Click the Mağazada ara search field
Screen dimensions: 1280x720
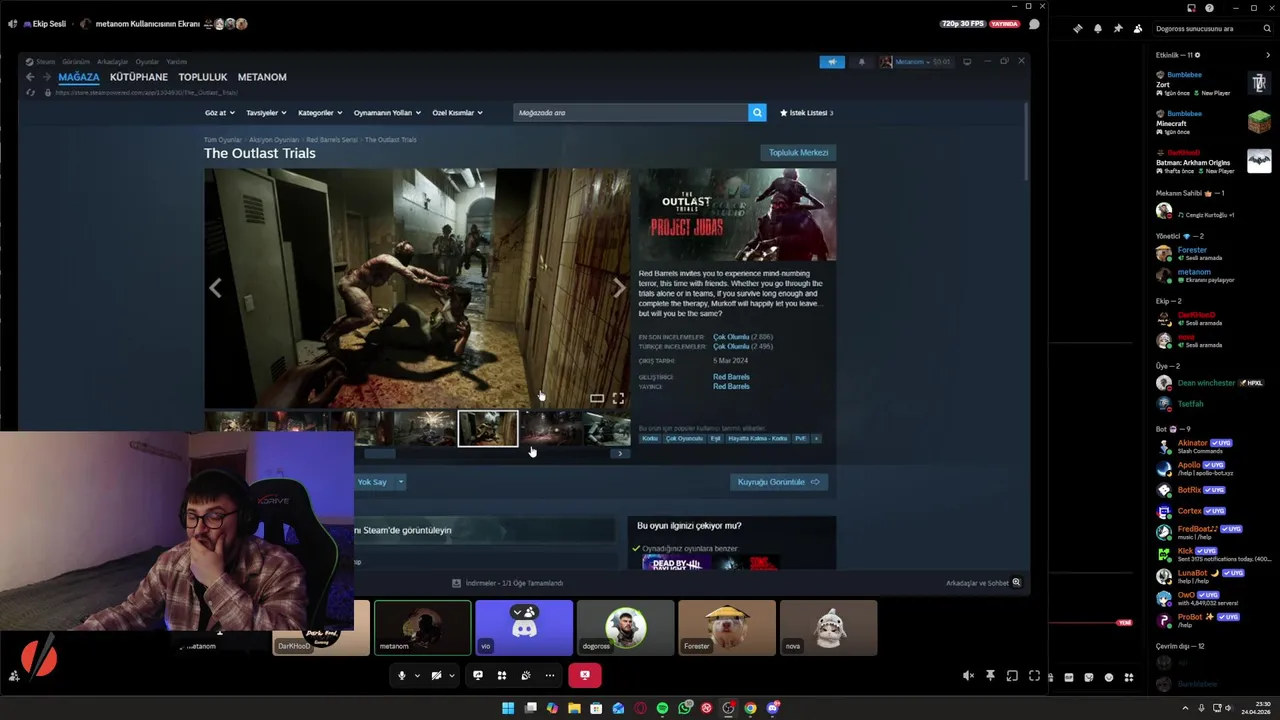[x=631, y=113]
